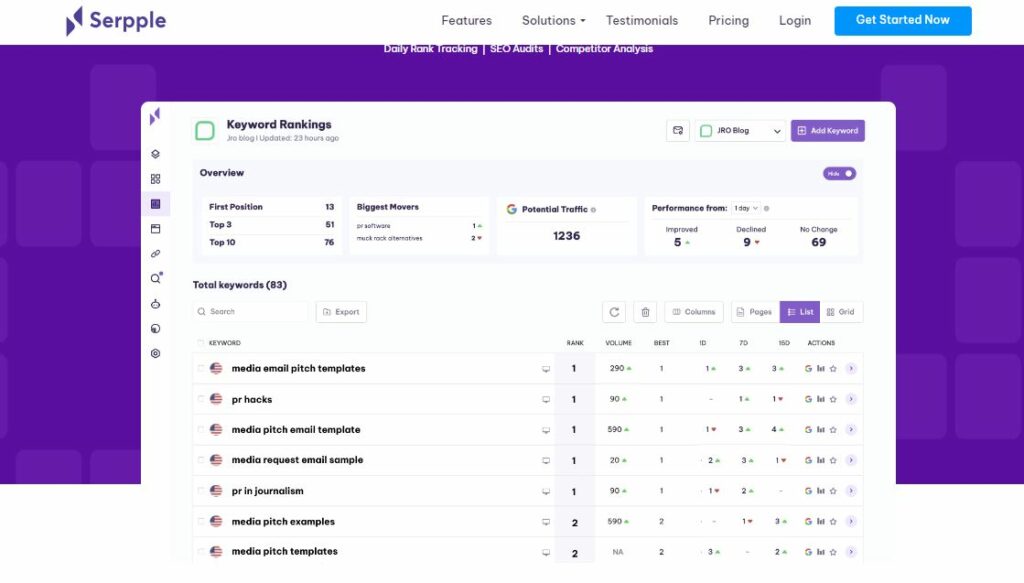Open the JRO Blog project dropdown
Image resolution: width=1024 pixels, height=583 pixels.
pyautogui.click(x=741, y=131)
